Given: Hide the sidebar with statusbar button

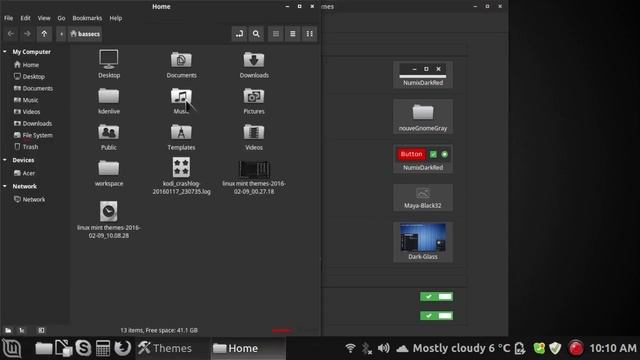Looking at the screenshot, I should [x=41, y=330].
